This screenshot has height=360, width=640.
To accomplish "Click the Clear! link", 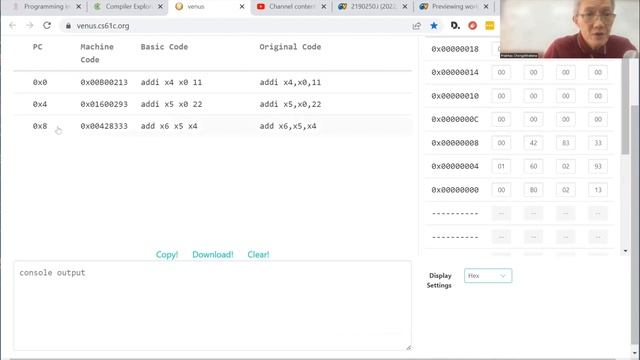I will (258, 254).
